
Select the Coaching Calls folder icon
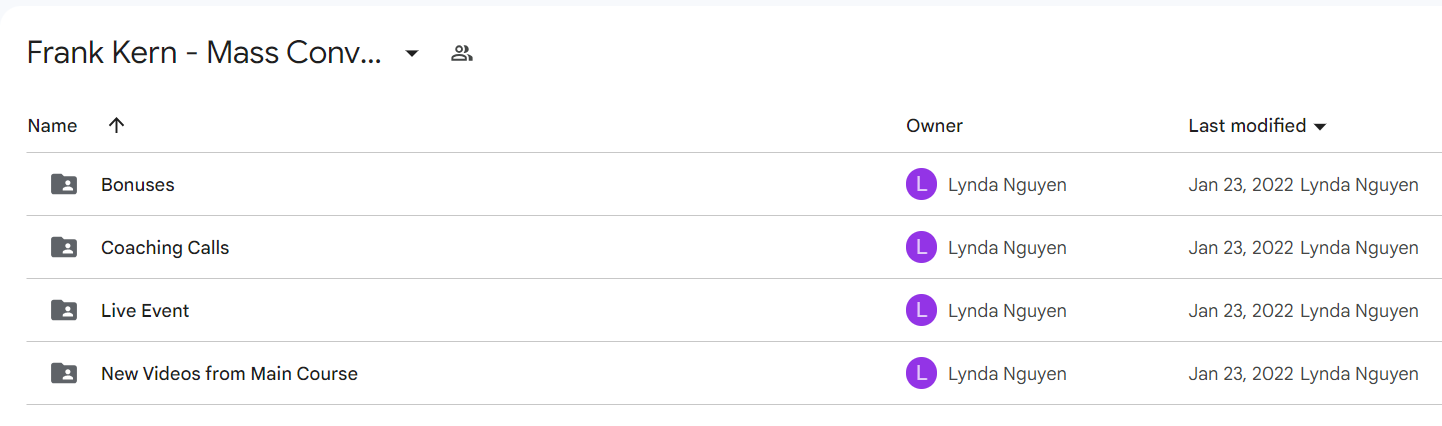(64, 247)
